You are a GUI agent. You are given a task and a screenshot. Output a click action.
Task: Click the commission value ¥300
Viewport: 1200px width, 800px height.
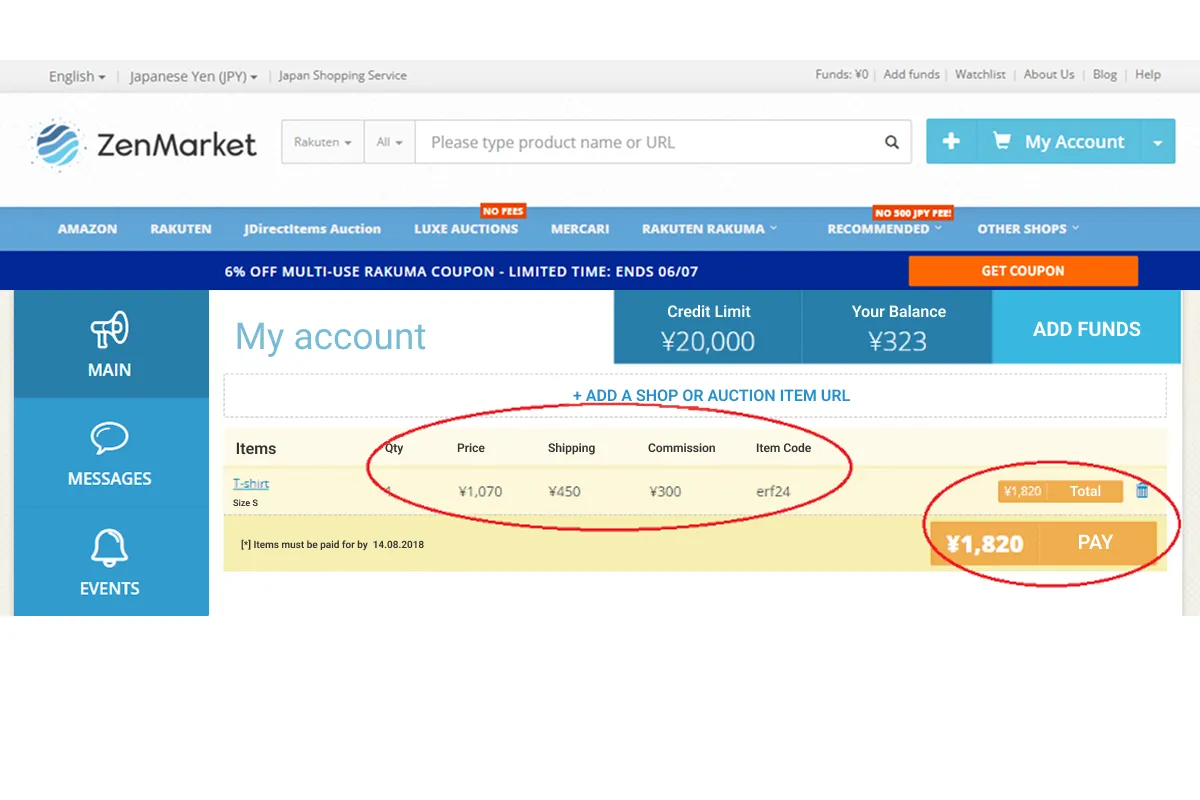665,491
